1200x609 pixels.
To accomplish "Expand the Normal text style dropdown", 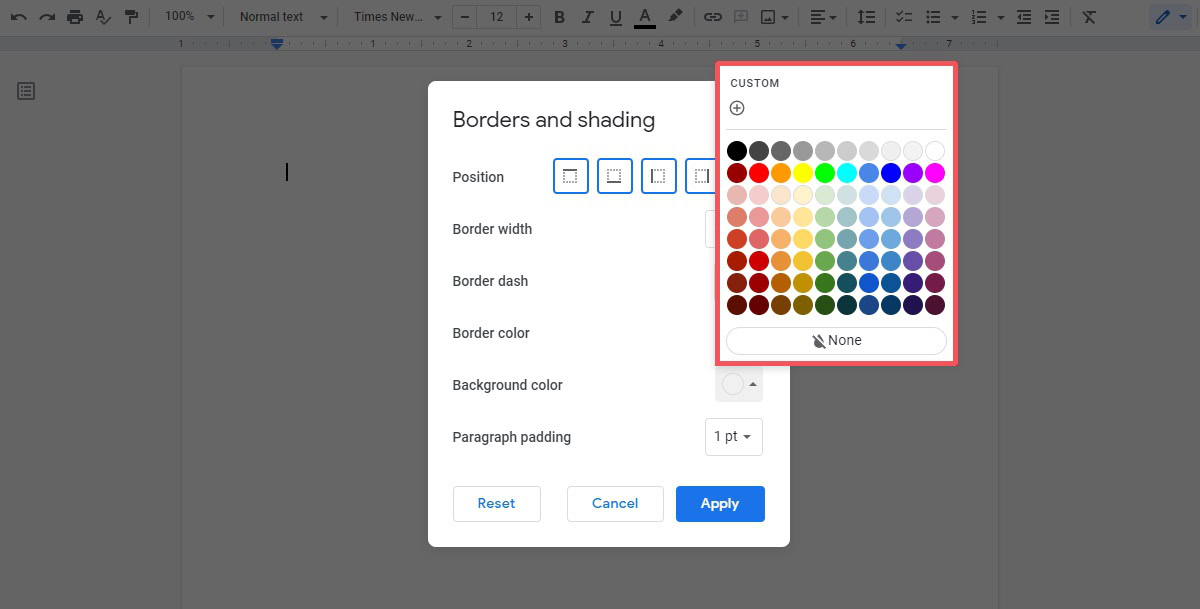I will tap(283, 17).
